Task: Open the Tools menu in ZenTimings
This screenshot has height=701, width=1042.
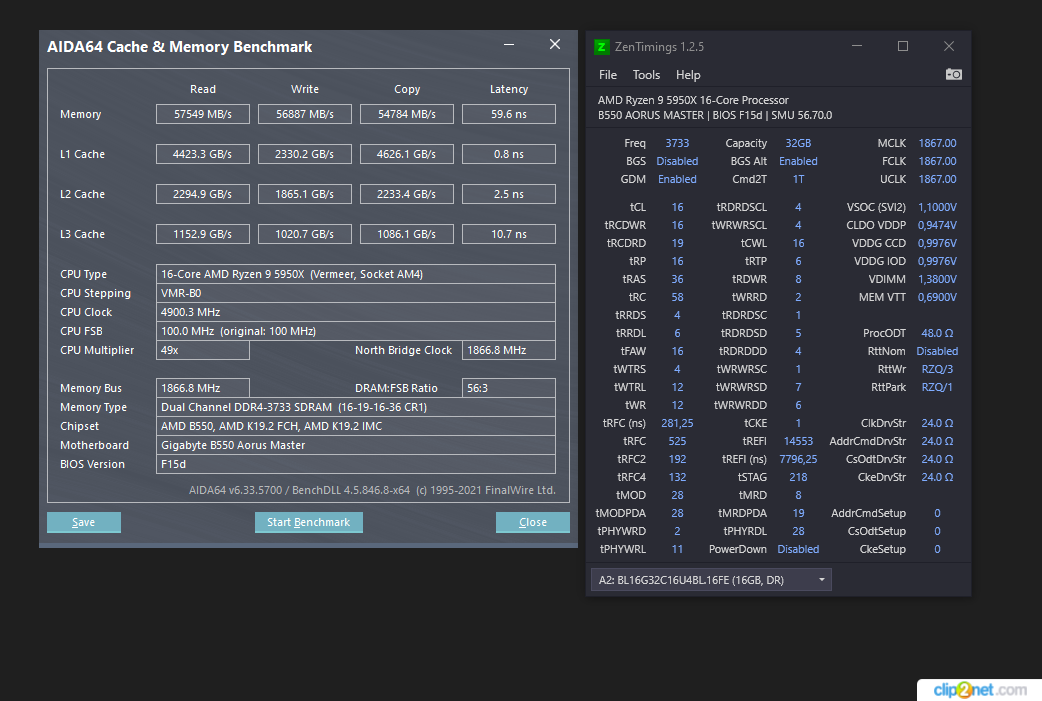Action: (x=646, y=75)
